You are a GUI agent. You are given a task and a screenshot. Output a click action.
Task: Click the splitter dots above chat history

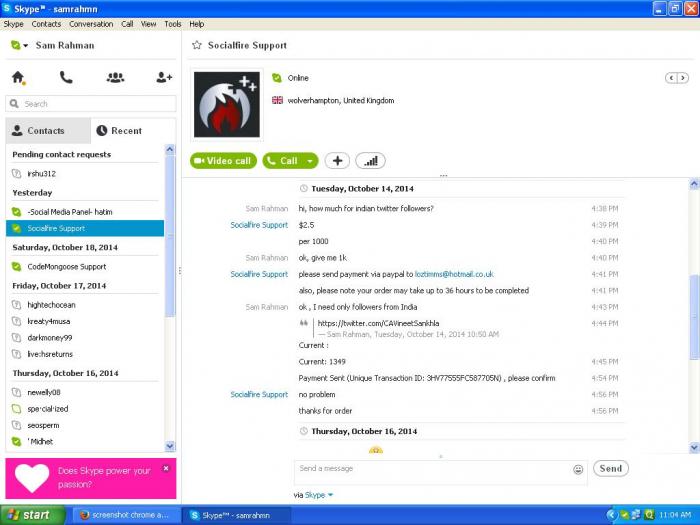point(443,176)
